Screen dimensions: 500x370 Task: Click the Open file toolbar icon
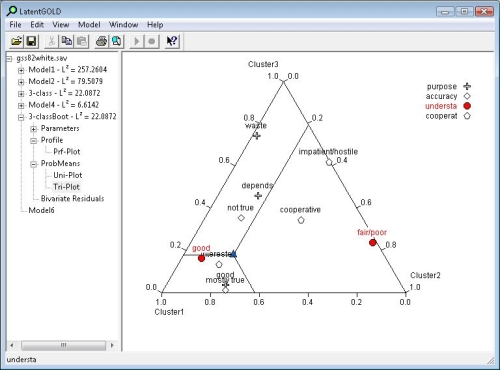click(16, 41)
